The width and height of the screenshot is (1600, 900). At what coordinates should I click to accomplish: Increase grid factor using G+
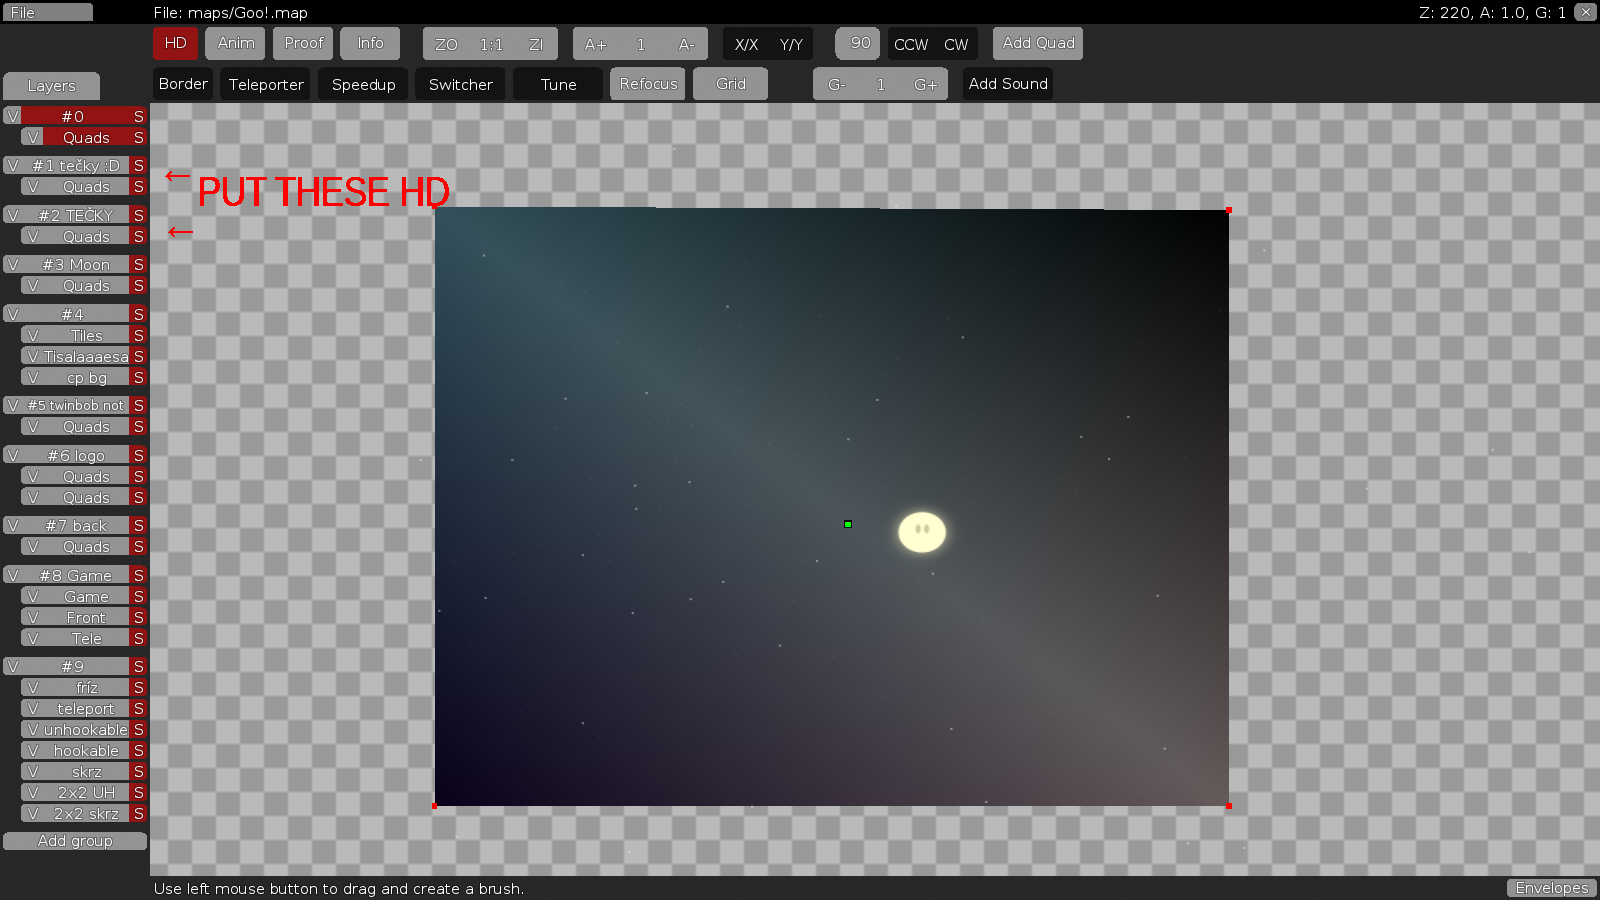[923, 84]
